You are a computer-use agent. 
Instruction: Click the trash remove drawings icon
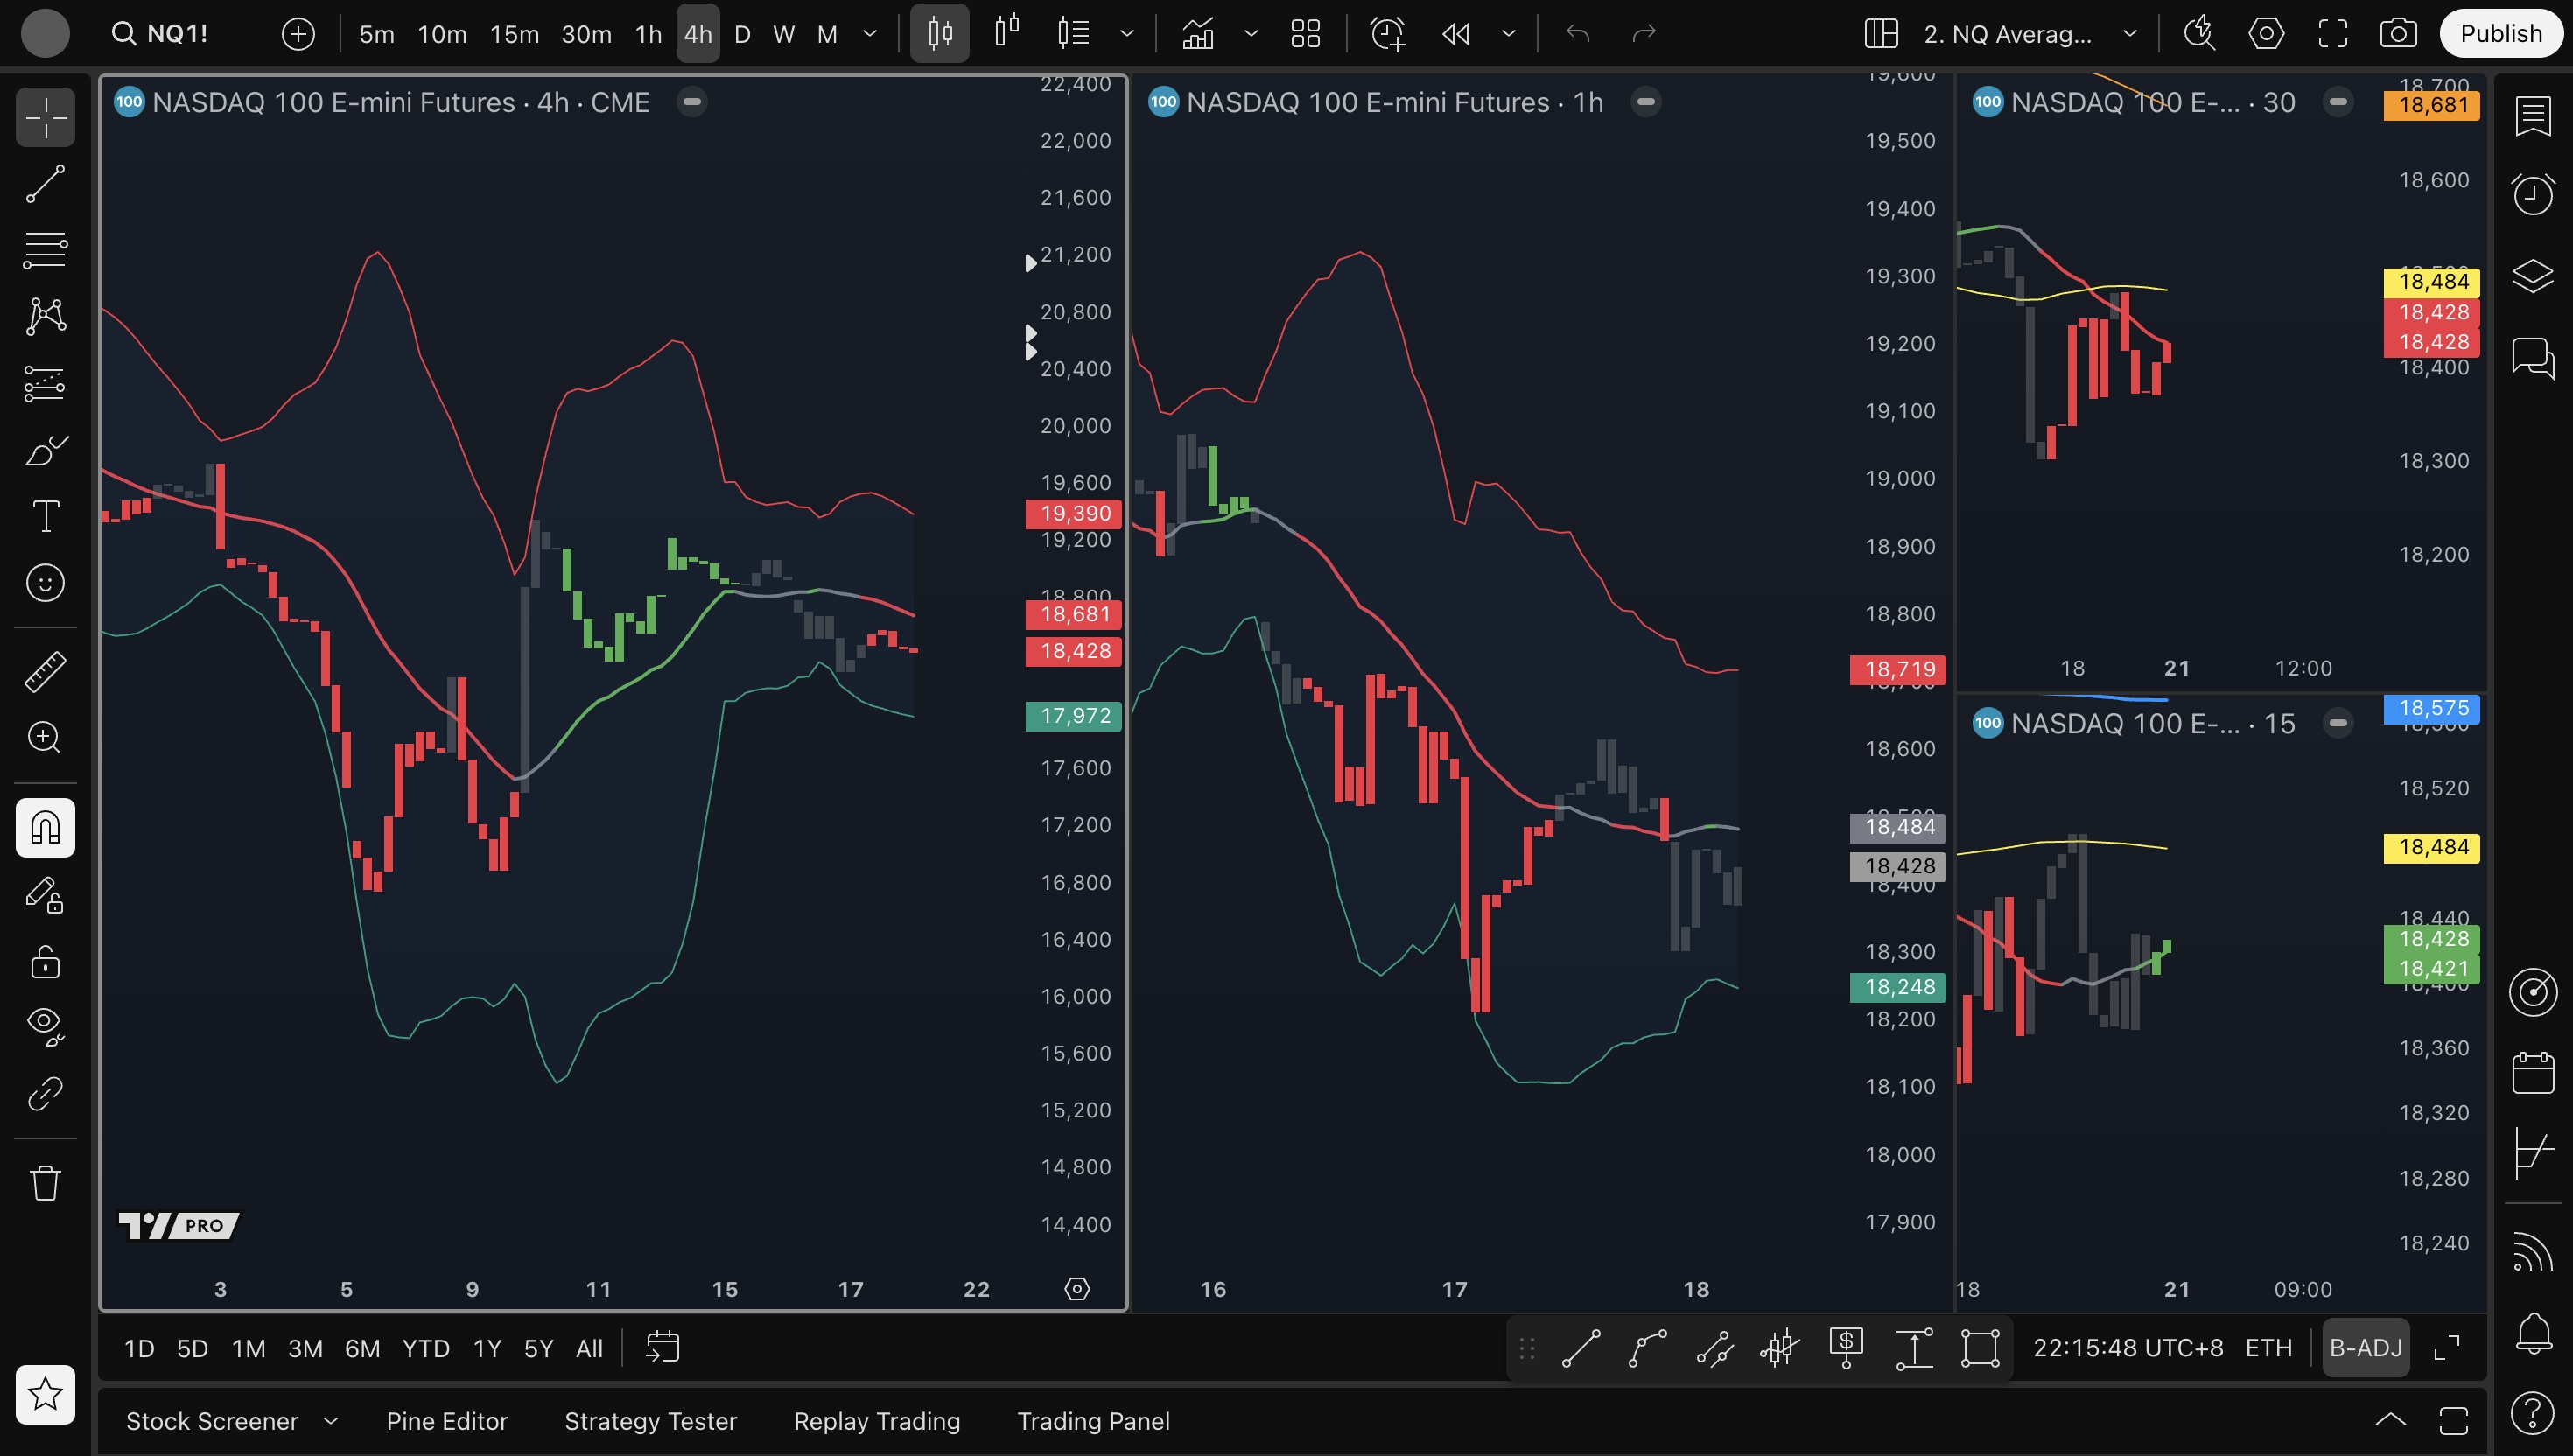pos(45,1183)
